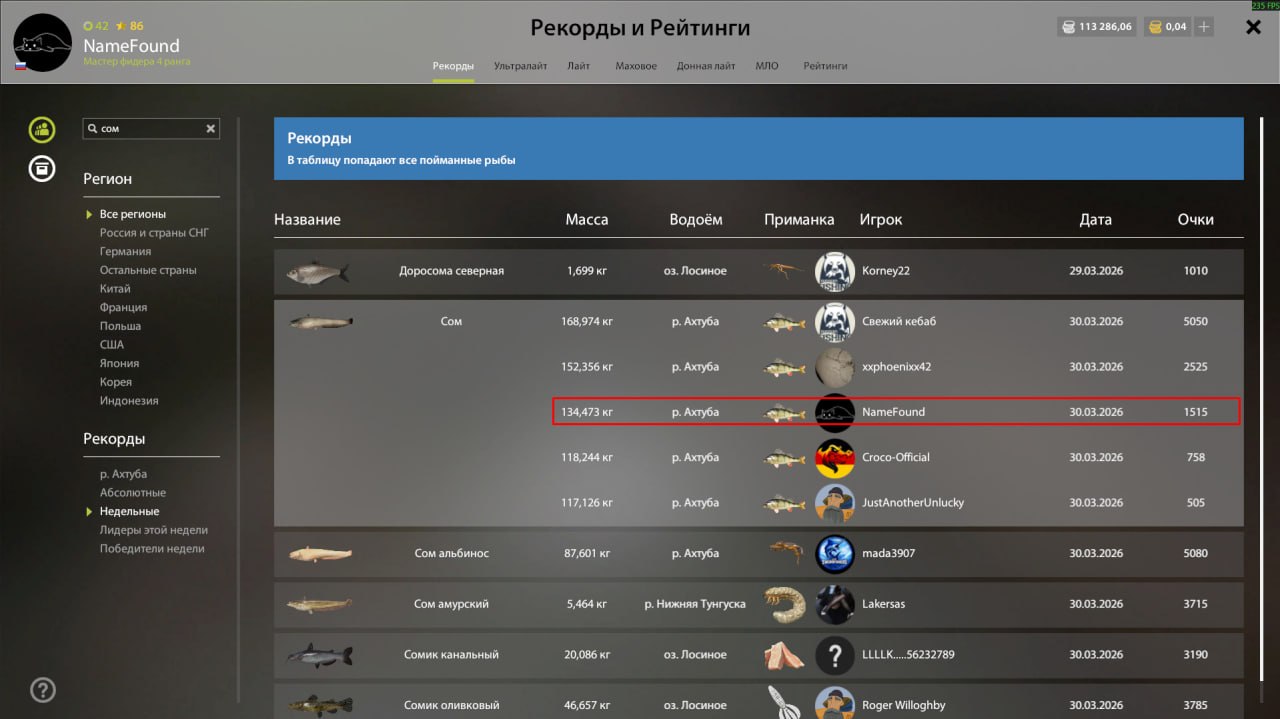The width and height of the screenshot is (1280, 719).
Task: Show Абсолютные records
Action: [x=133, y=493]
